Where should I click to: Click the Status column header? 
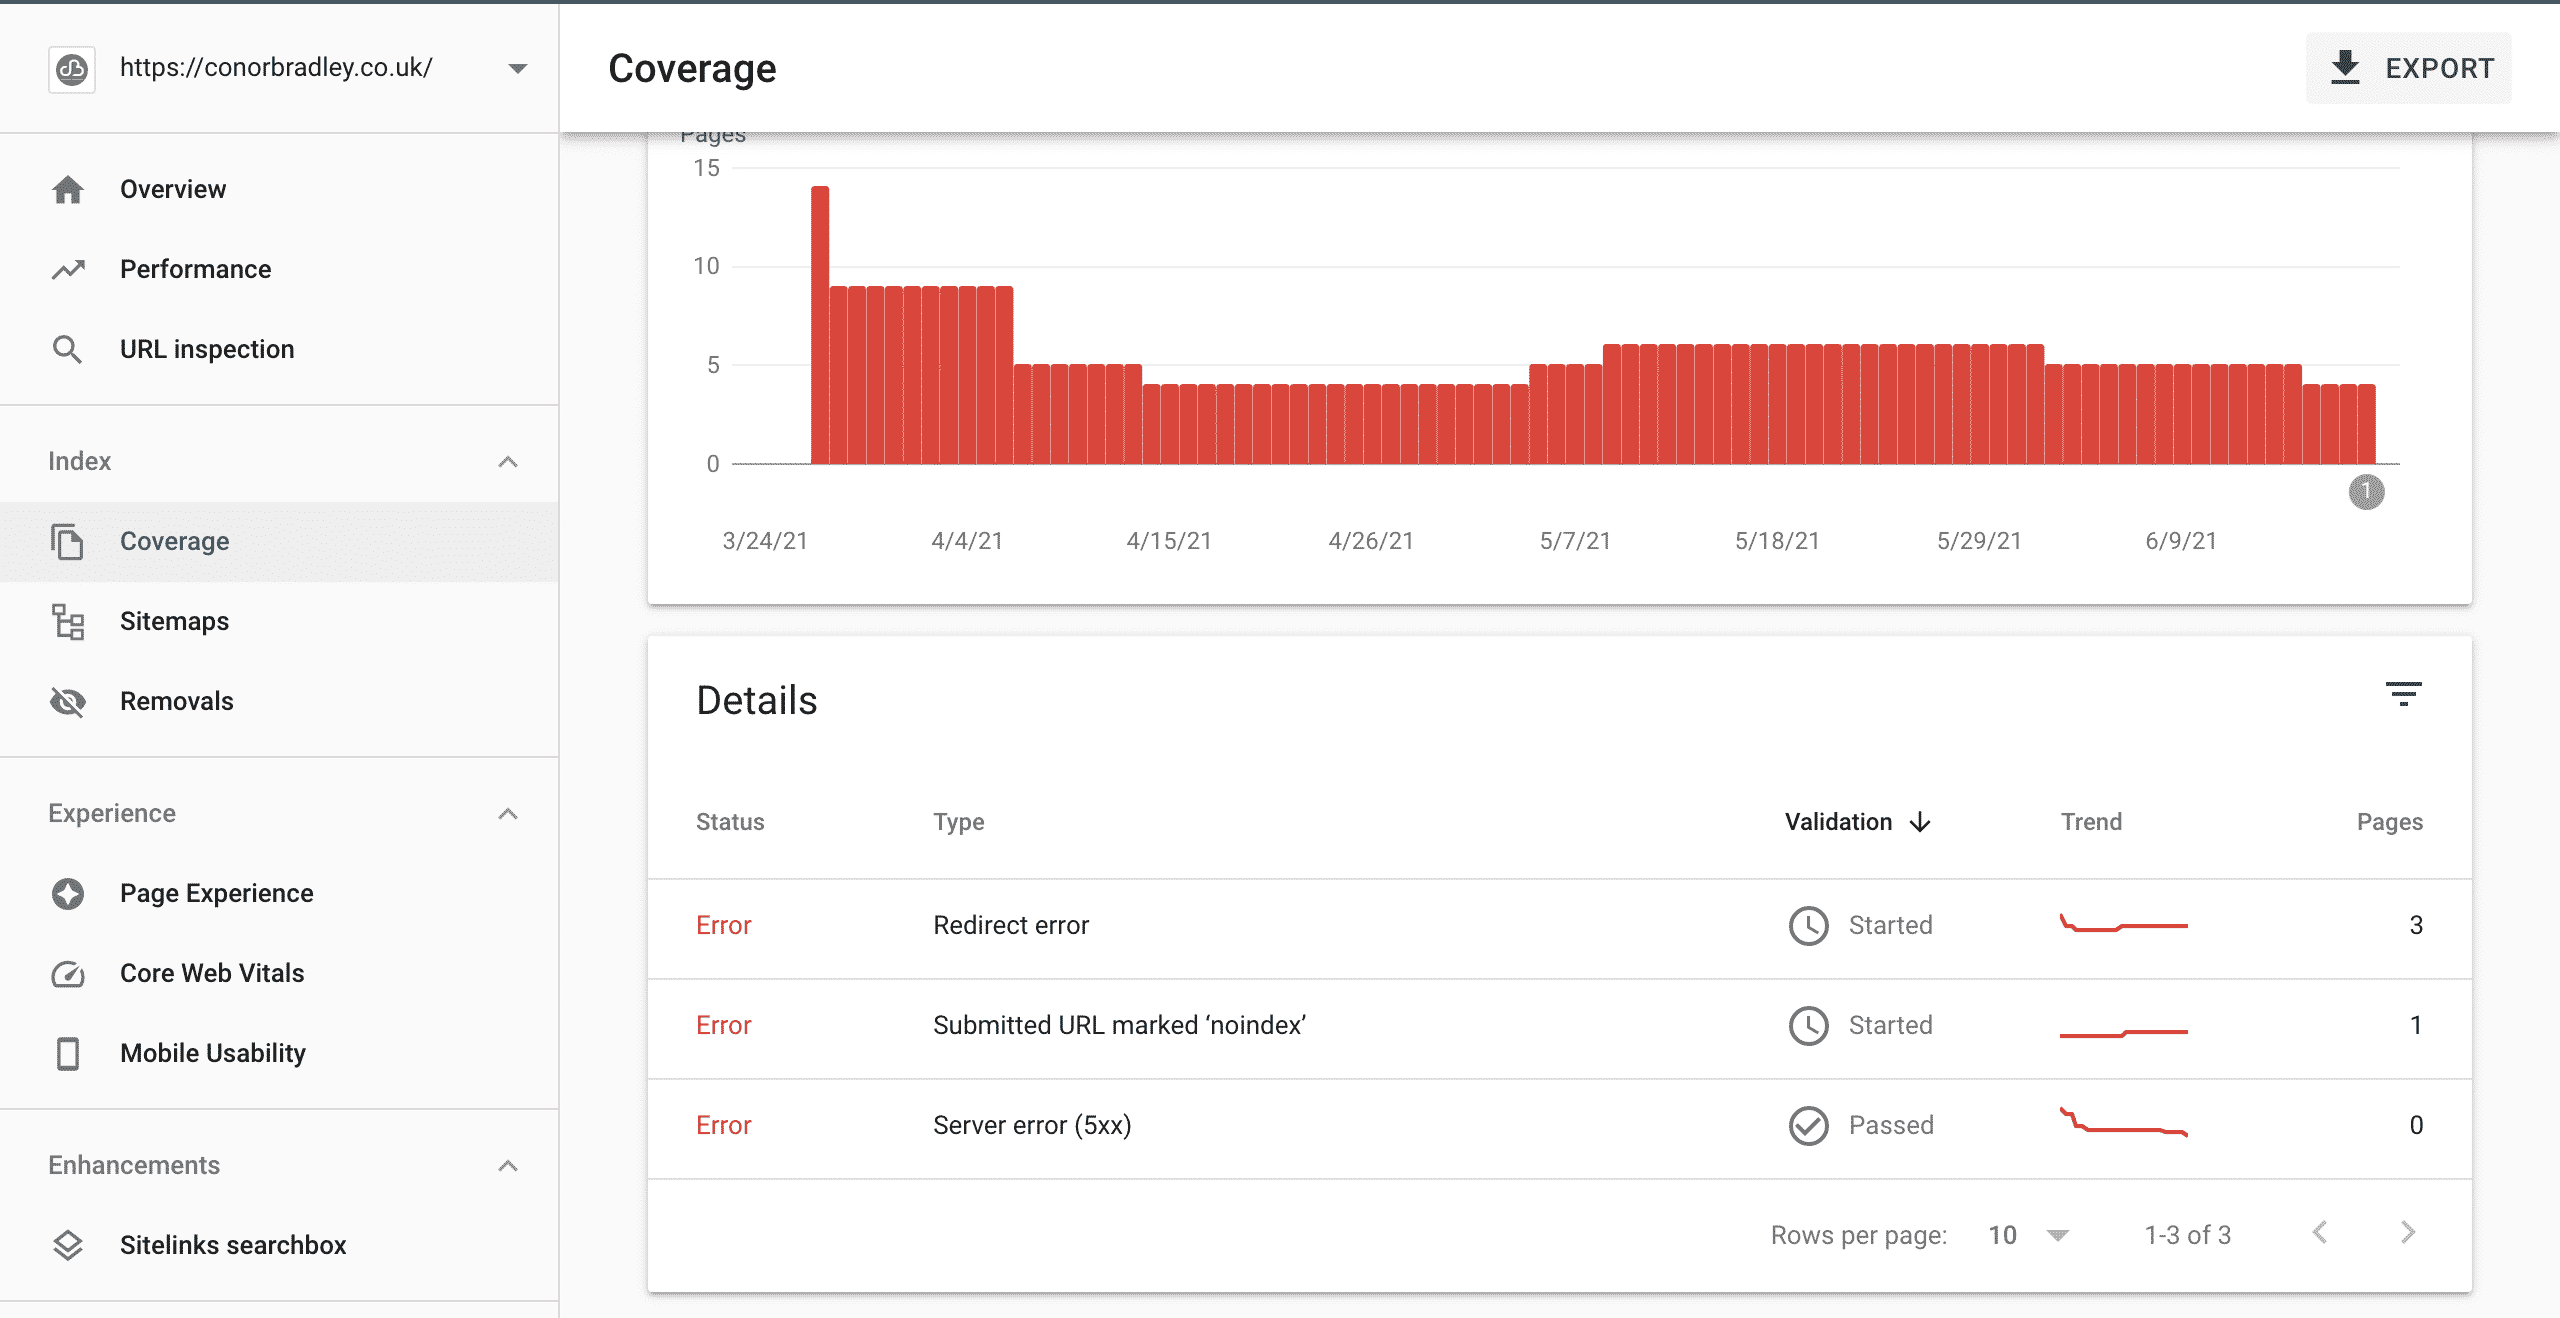click(730, 822)
